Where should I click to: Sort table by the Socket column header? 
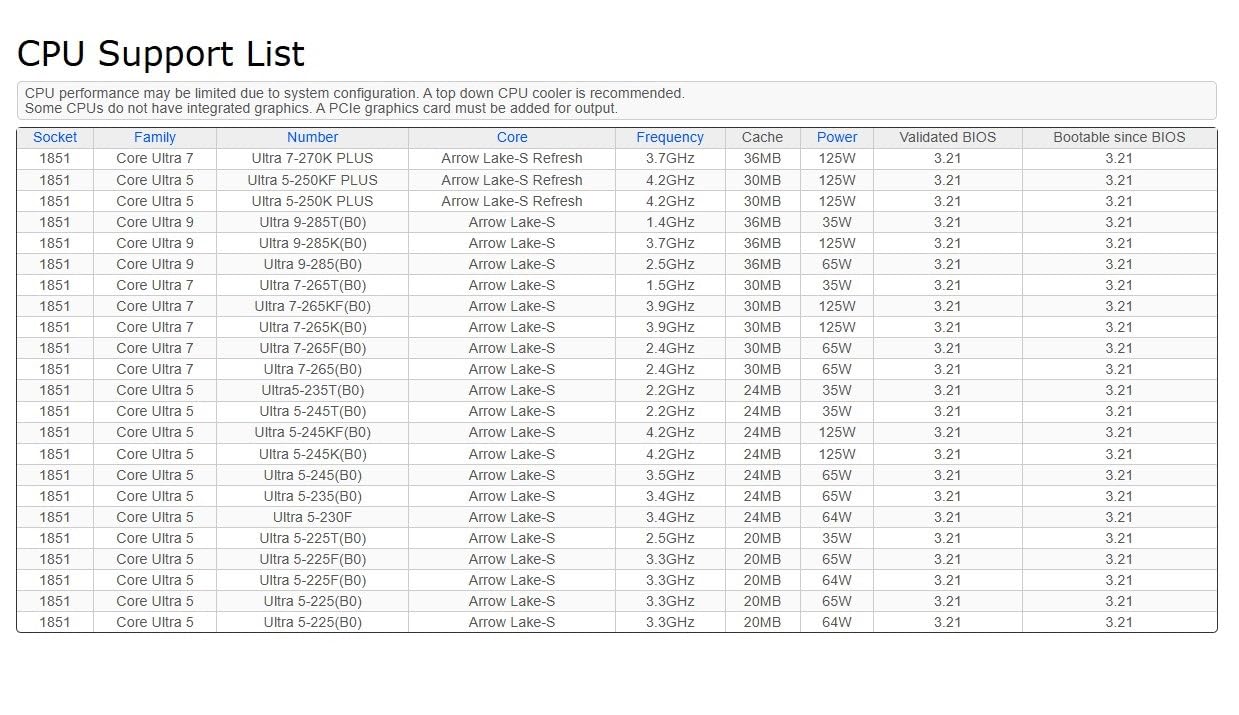[x=55, y=137]
